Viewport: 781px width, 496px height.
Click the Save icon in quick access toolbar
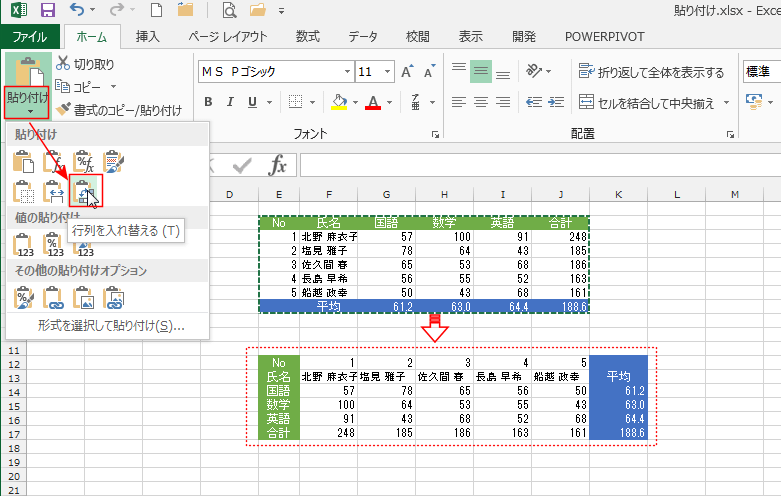coord(47,12)
